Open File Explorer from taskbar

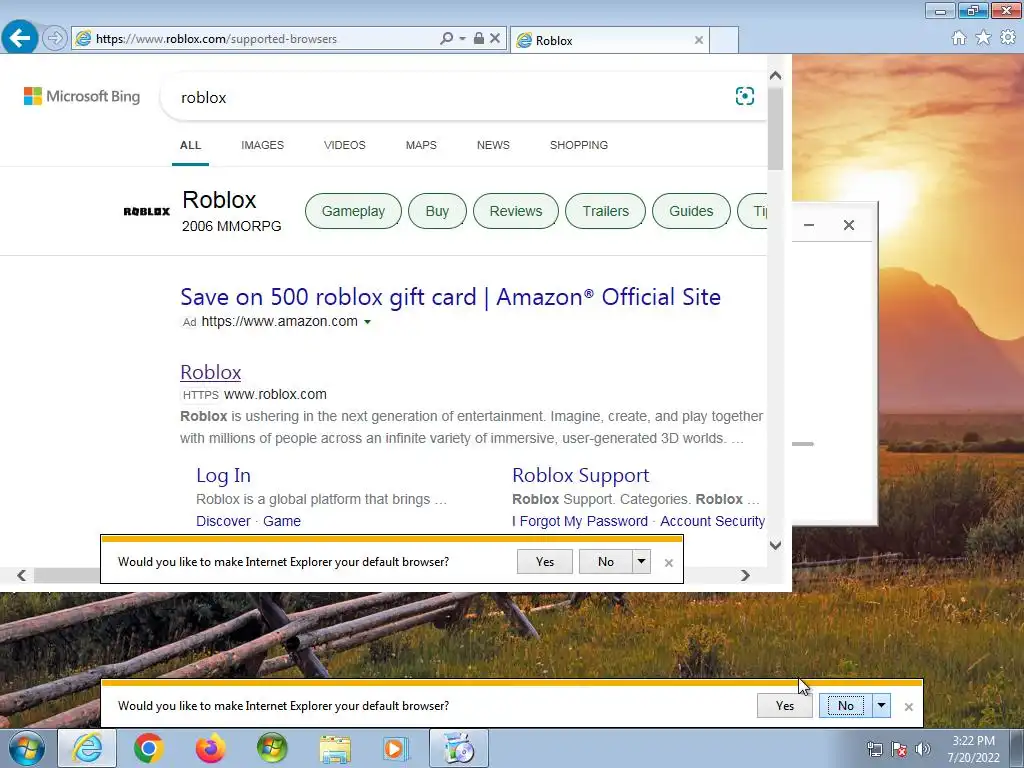pyautogui.click(x=335, y=748)
